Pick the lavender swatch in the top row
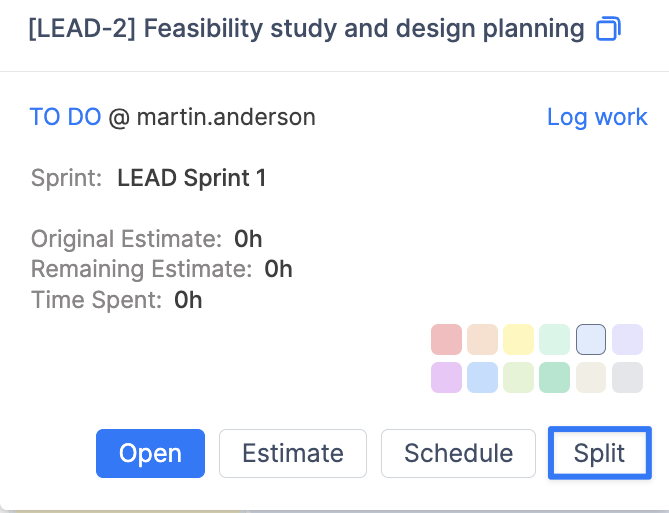Viewport: 669px width, 513px height. (627, 339)
